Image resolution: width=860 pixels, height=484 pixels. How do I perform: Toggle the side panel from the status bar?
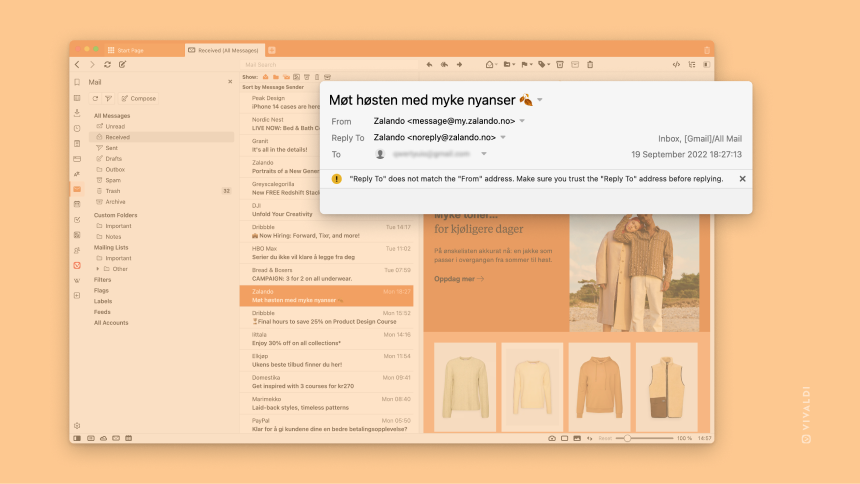[77, 438]
